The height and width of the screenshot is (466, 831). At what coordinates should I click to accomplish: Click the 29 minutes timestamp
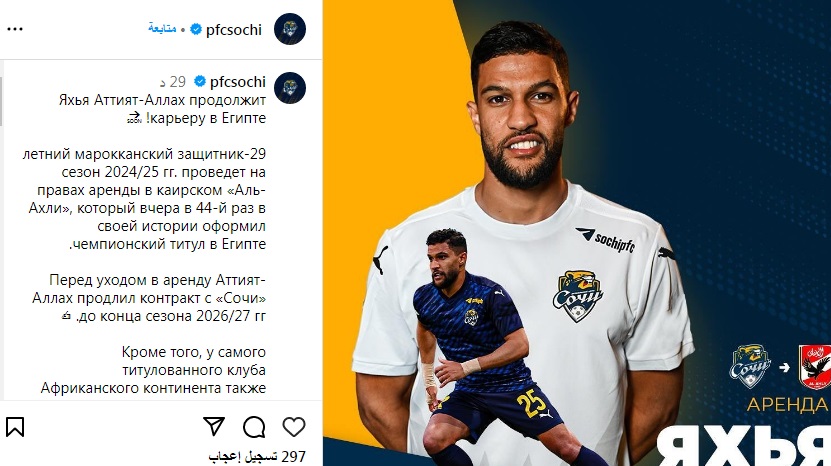click(173, 82)
